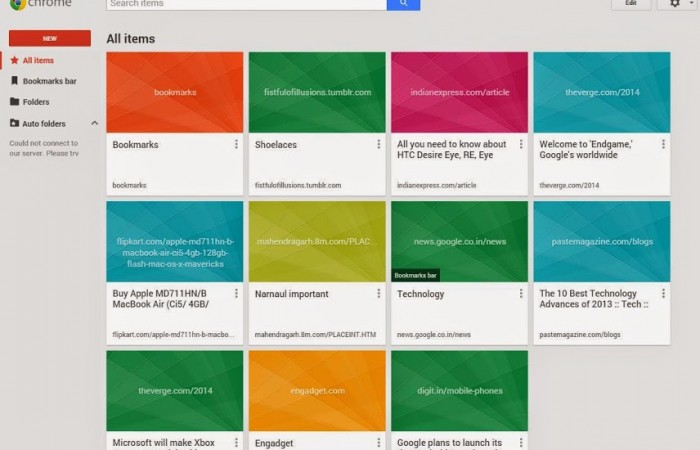Click the red NEW button
Viewport: 700px width, 450px height.
[x=49, y=38]
